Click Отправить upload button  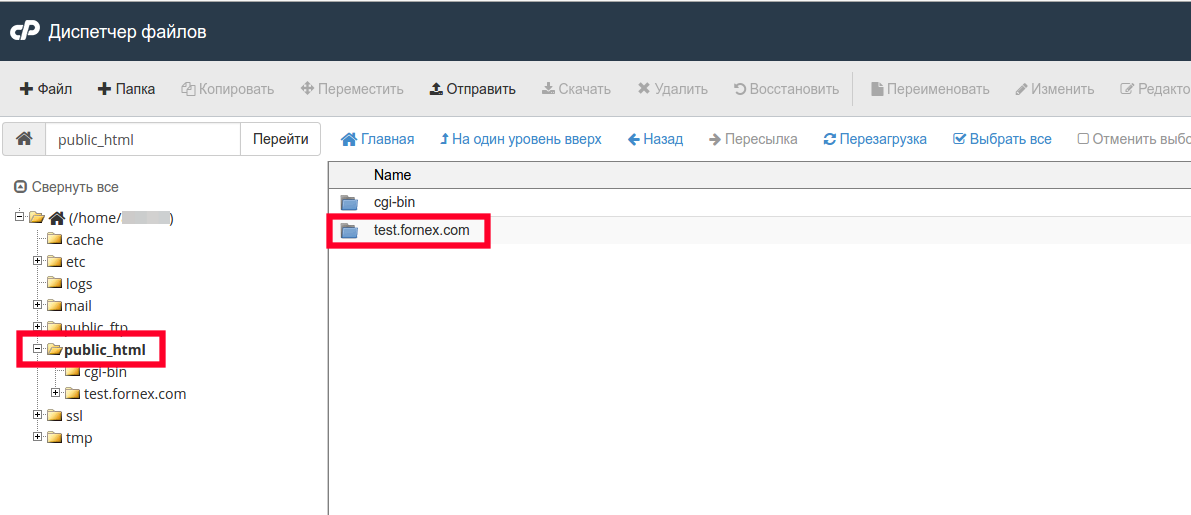pos(472,89)
